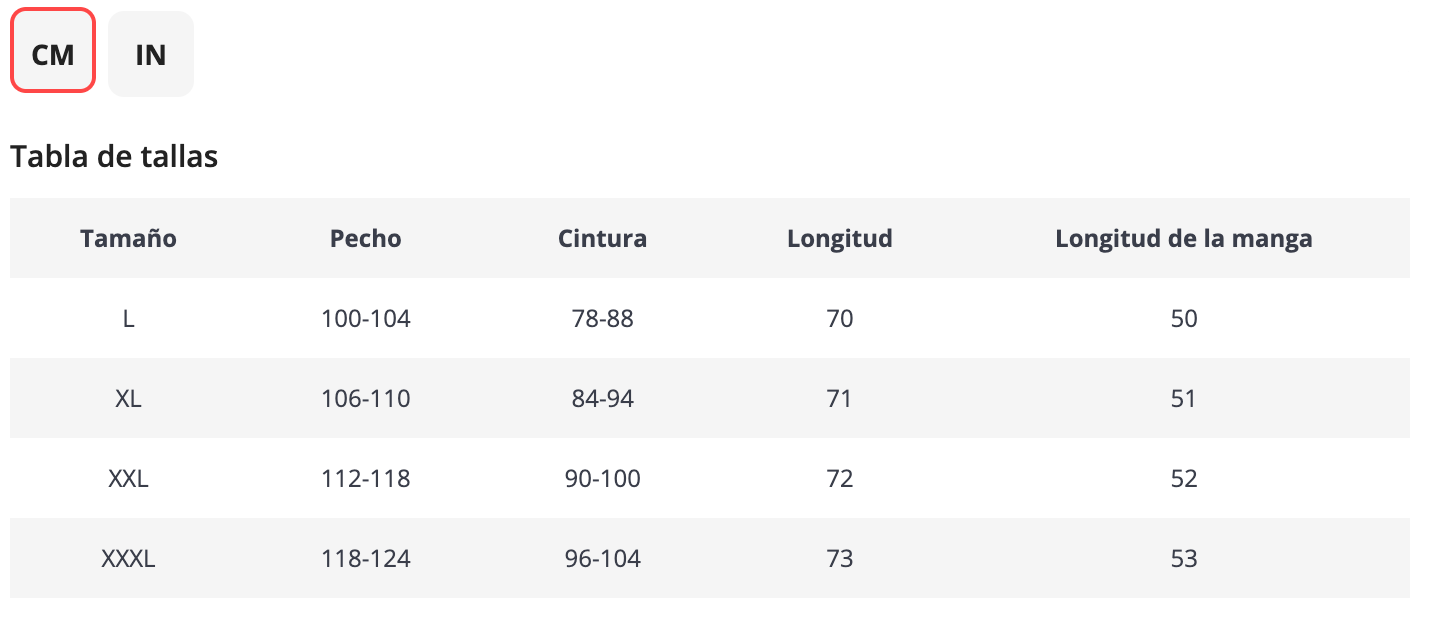Click chest value 100-104 for size L
This screenshot has height=630, width=1442.
click(366, 319)
